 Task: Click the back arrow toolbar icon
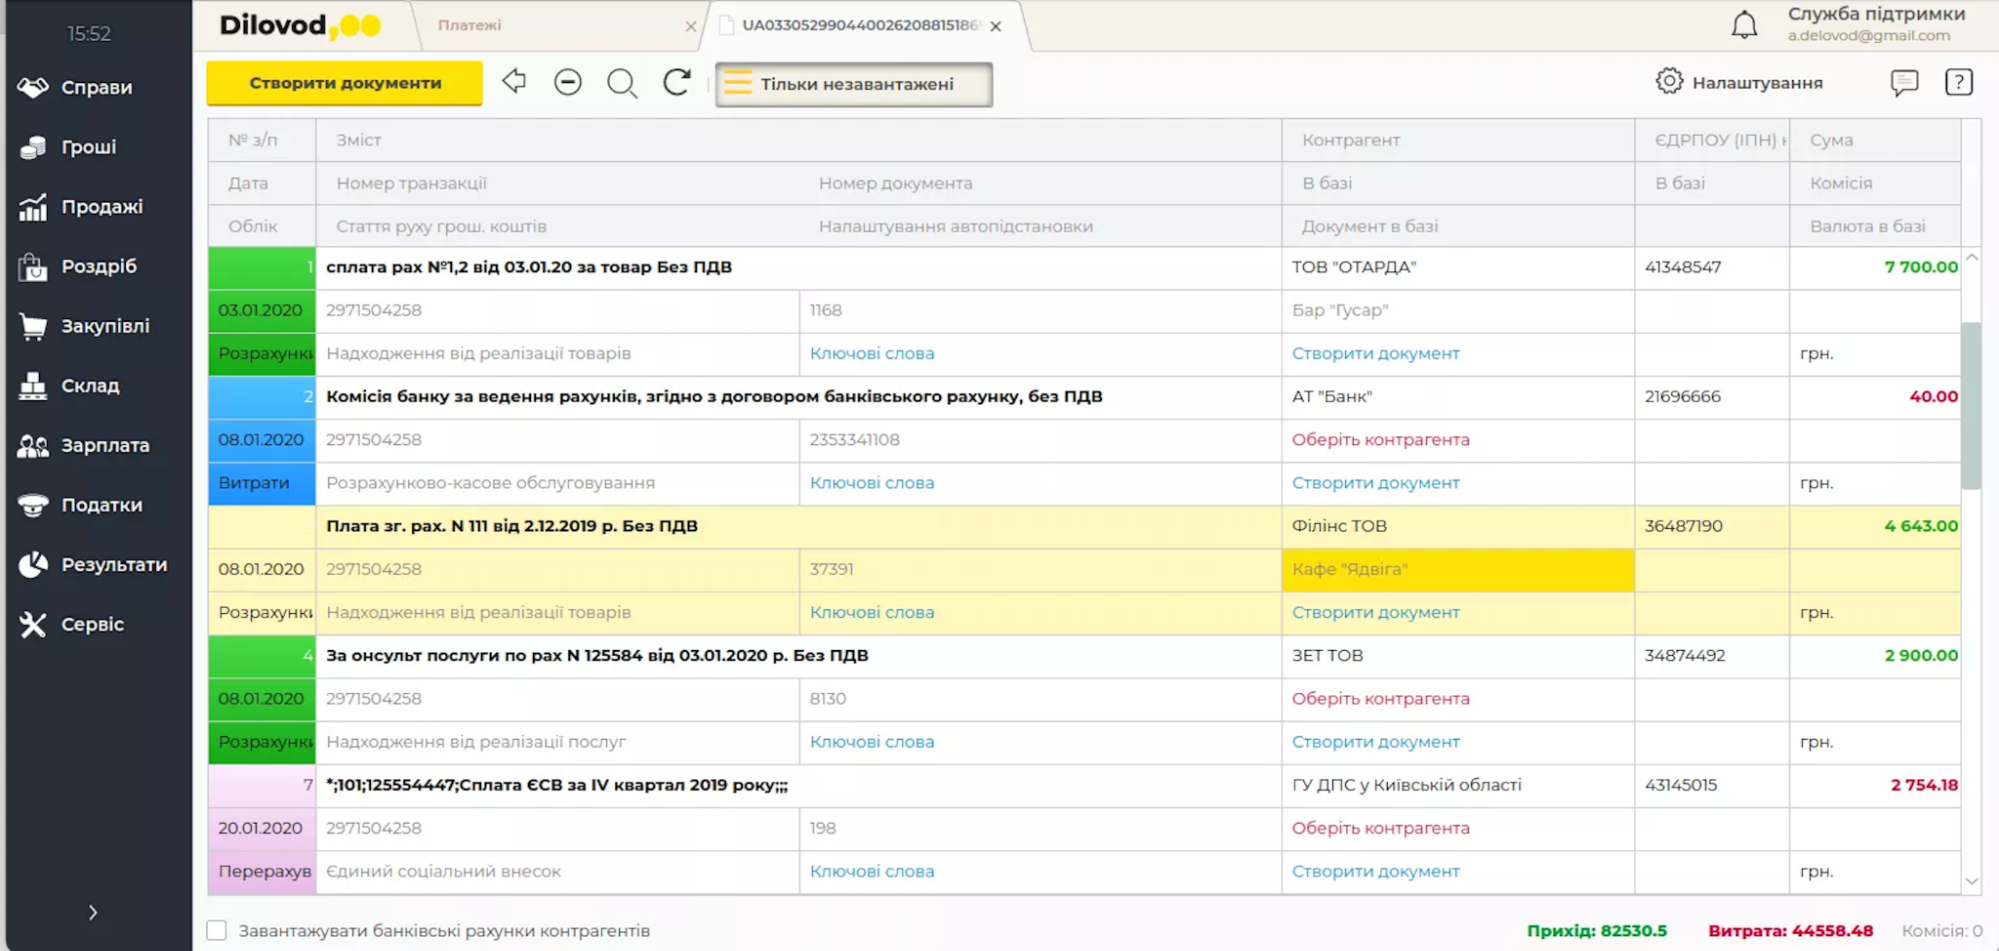[x=514, y=82]
